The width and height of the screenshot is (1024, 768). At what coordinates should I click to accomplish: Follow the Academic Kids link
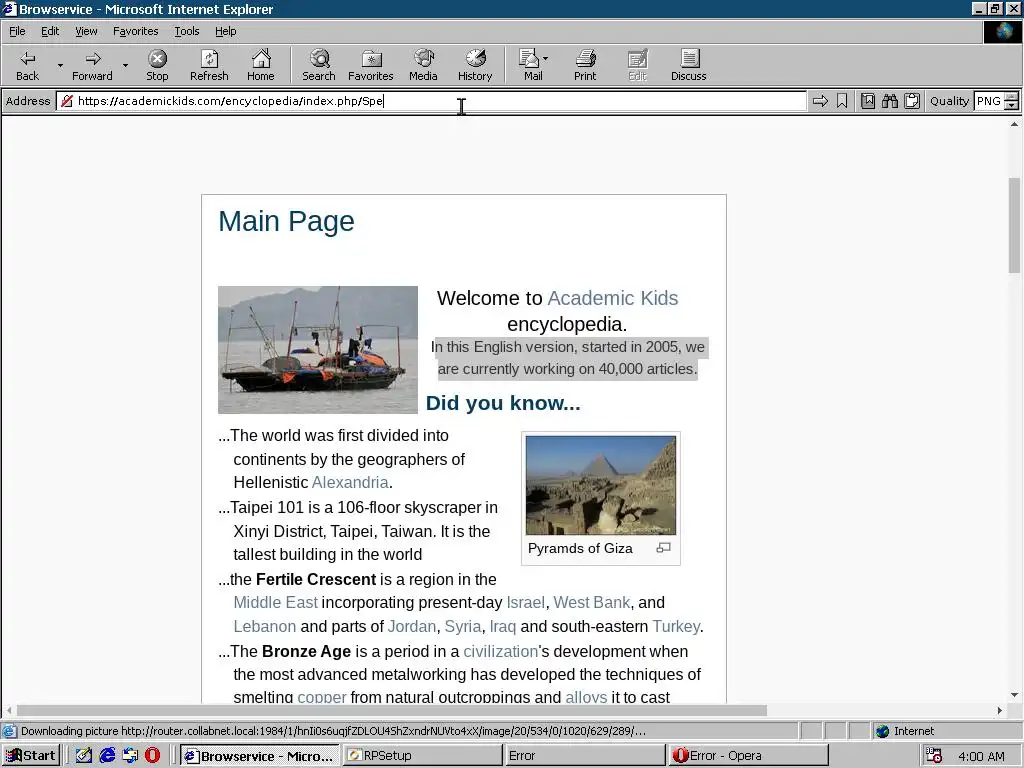coord(613,298)
